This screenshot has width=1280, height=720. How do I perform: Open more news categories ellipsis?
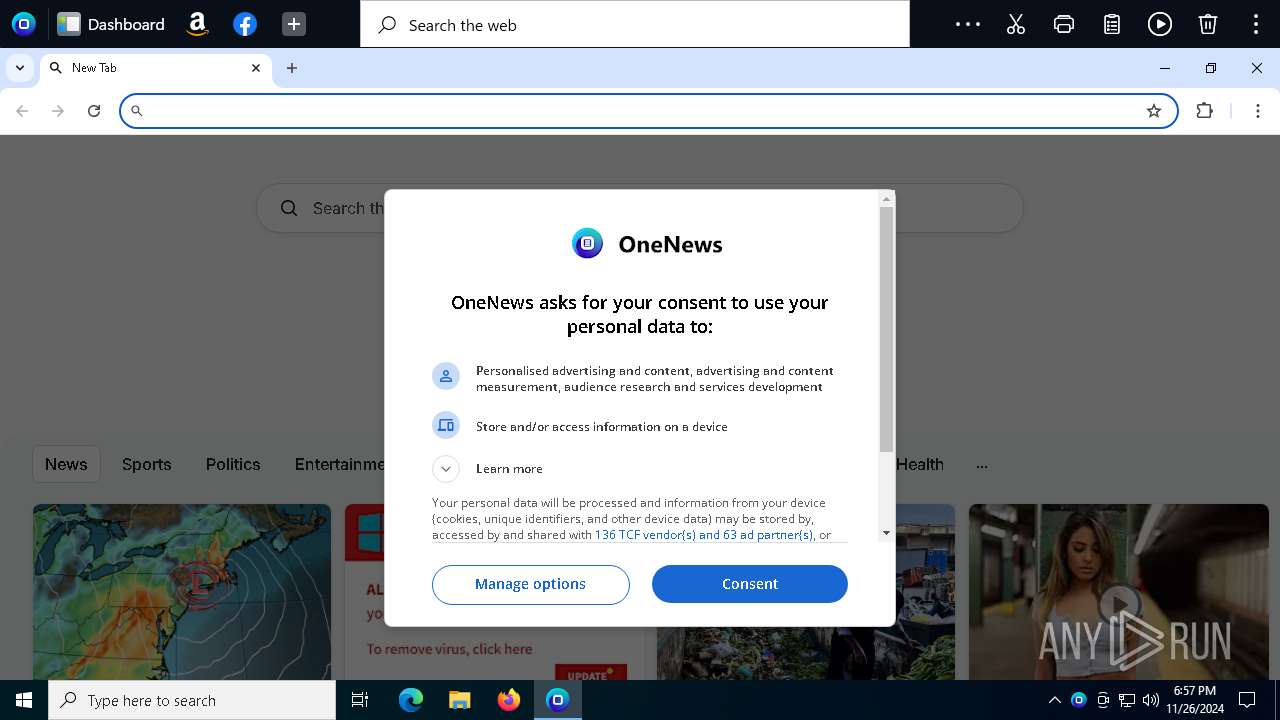[982, 465]
